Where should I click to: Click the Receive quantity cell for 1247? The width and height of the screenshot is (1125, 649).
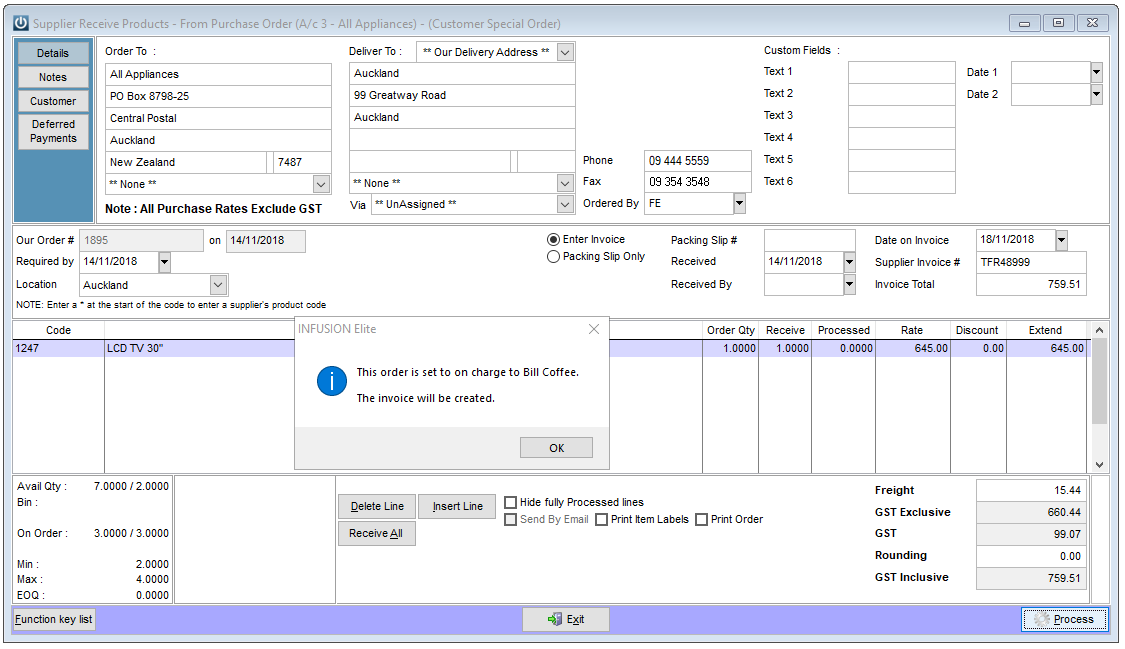pos(785,349)
